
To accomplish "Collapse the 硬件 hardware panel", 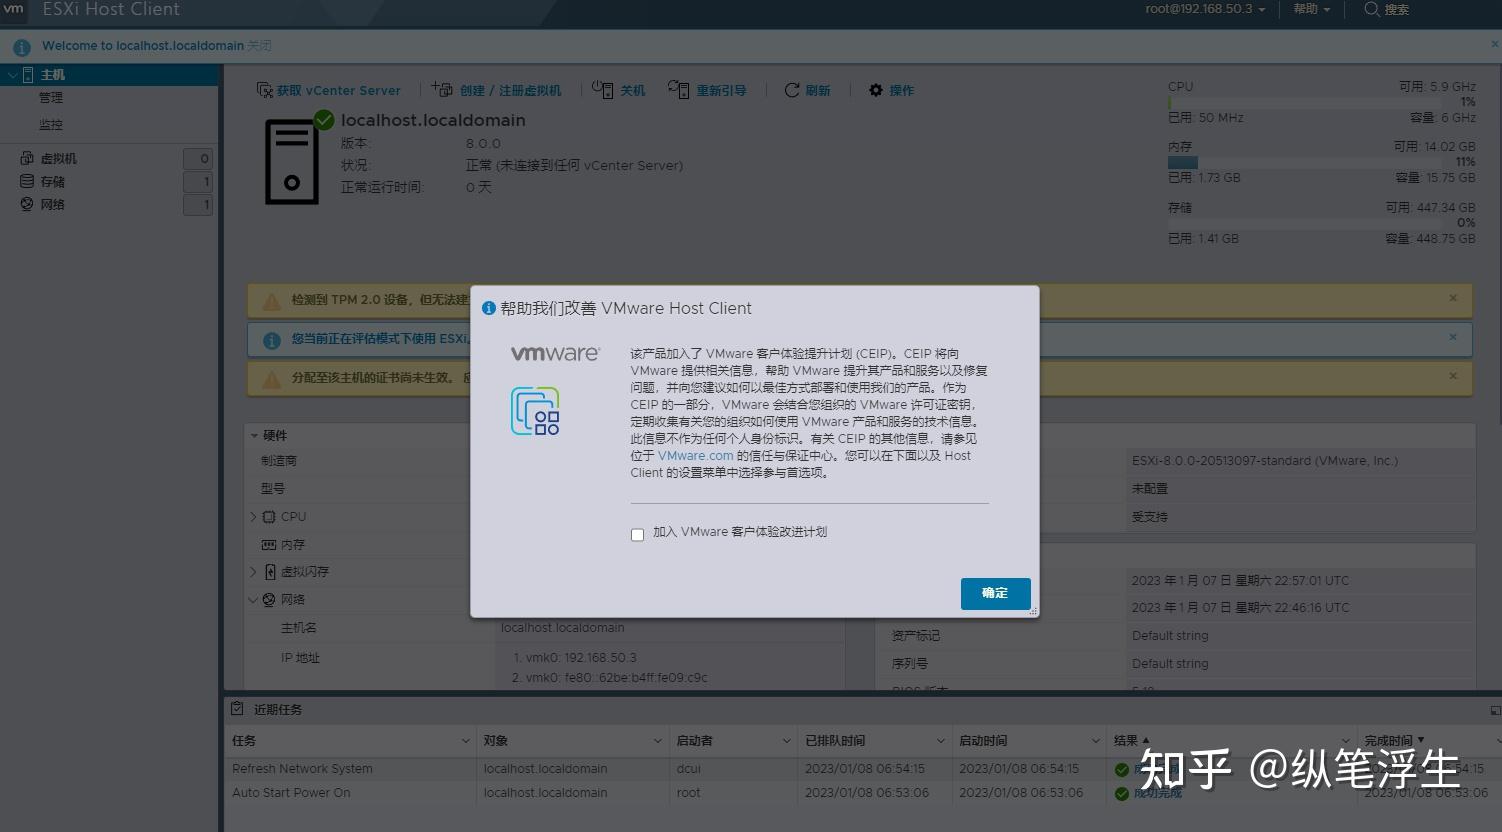I will 254,436.
